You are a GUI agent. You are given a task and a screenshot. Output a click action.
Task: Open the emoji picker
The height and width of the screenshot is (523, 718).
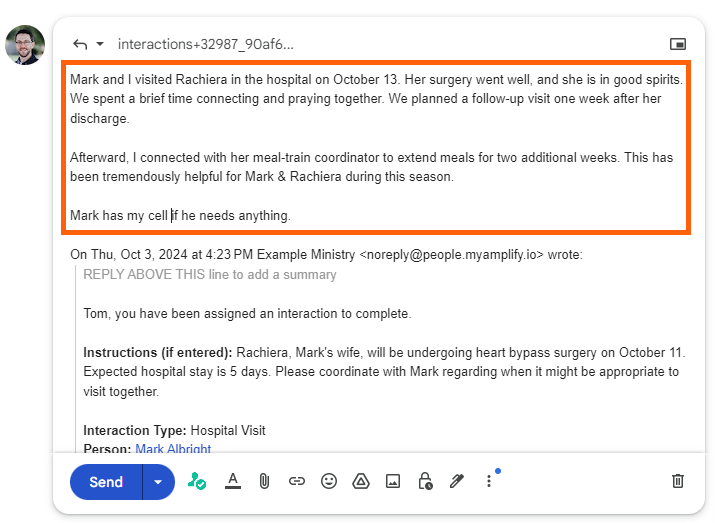point(329,481)
